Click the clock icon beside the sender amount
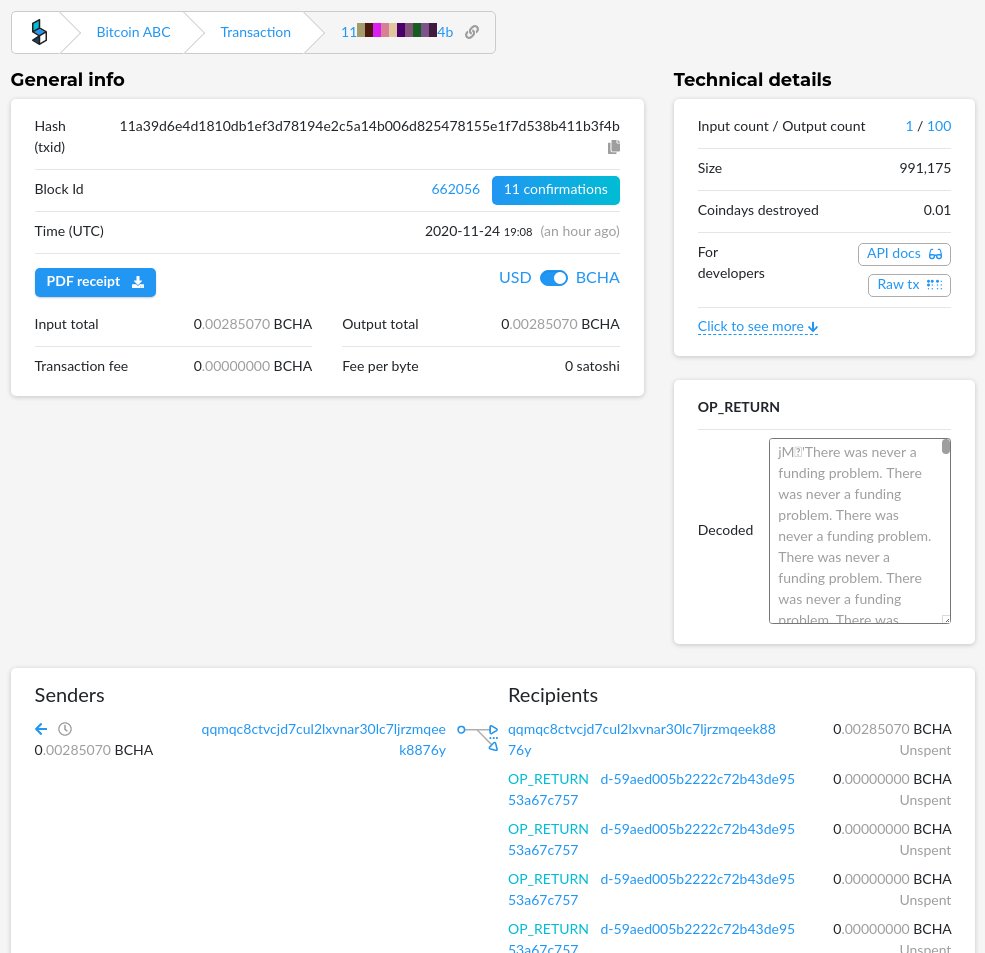The width and height of the screenshot is (985, 953). click(x=64, y=729)
